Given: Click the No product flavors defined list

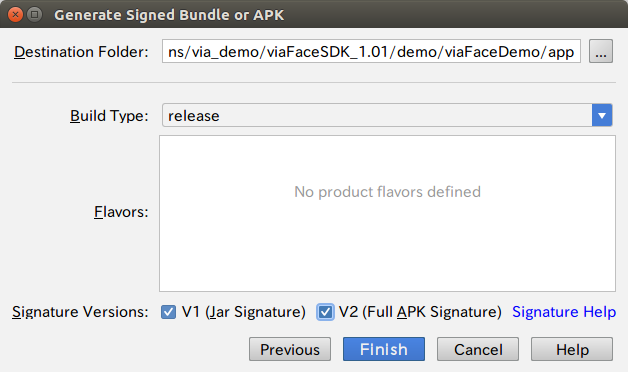Looking at the screenshot, I should coord(387,213).
